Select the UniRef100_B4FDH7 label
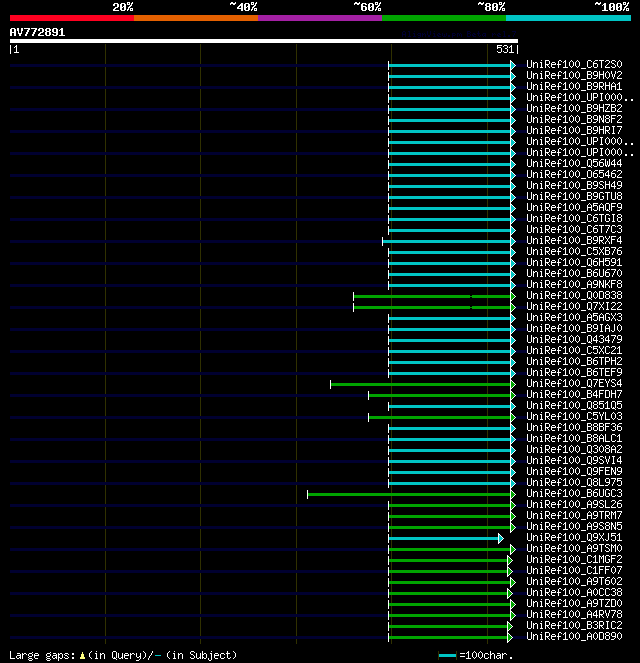Viewport: 640px width, 663px height. (x=574, y=394)
